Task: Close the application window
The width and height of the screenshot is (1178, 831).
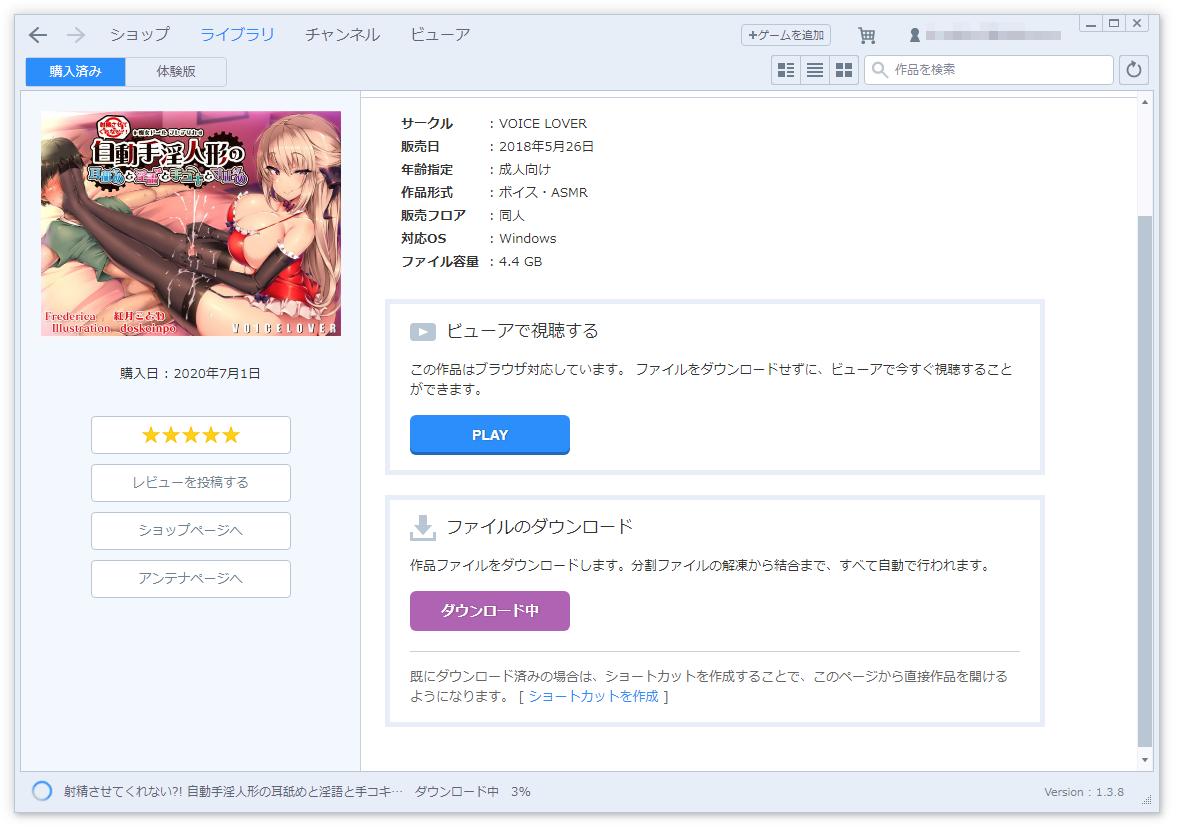Action: click(x=1137, y=24)
